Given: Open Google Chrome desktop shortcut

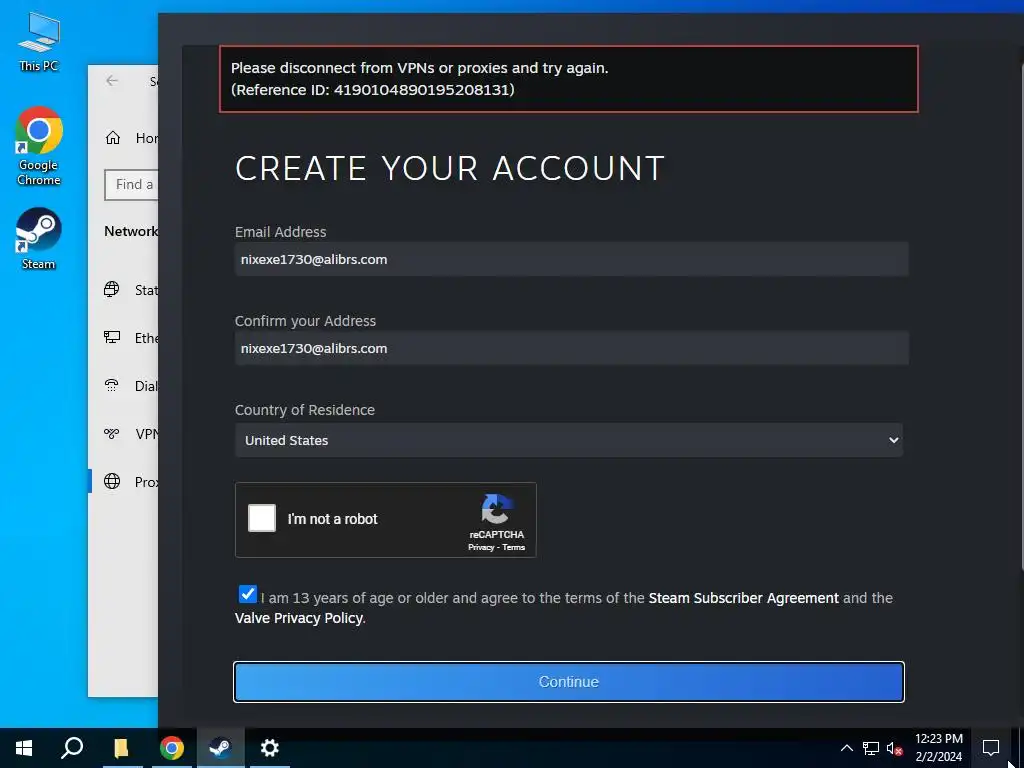Looking at the screenshot, I should point(39,146).
